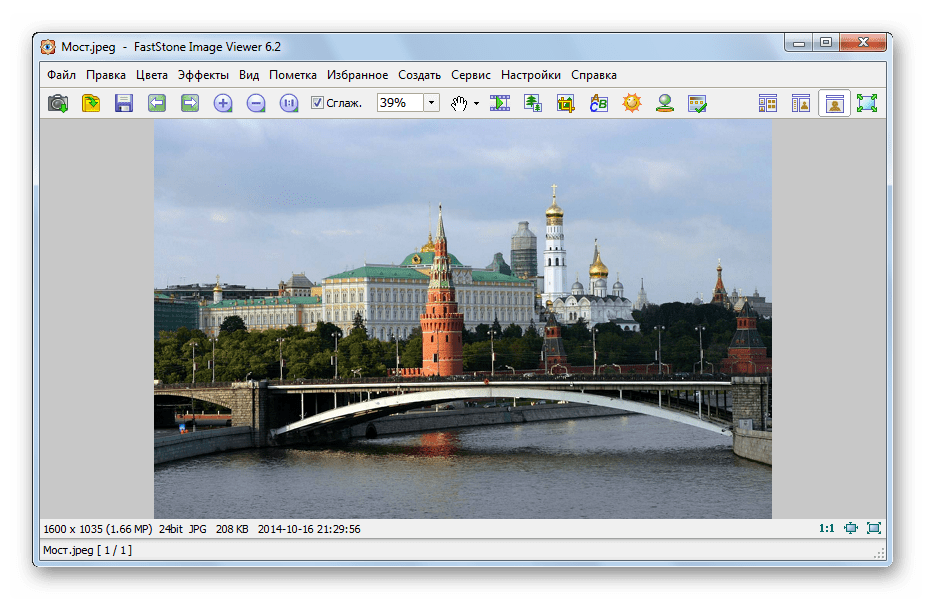This screenshot has height=600, width=926.
Task: Click the Save floppy disk icon
Action: click(124, 103)
